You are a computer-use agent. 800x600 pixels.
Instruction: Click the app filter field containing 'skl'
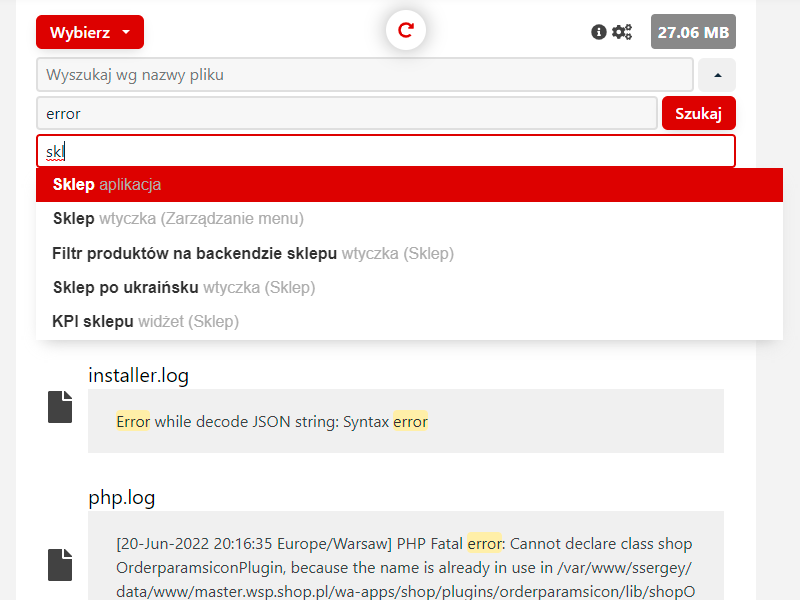(x=386, y=152)
